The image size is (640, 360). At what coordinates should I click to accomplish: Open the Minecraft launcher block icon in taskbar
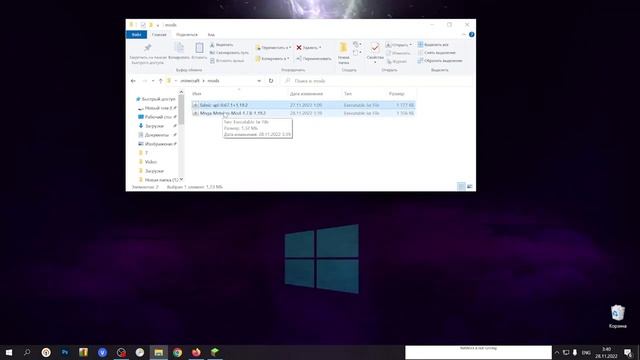pos(215,352)
